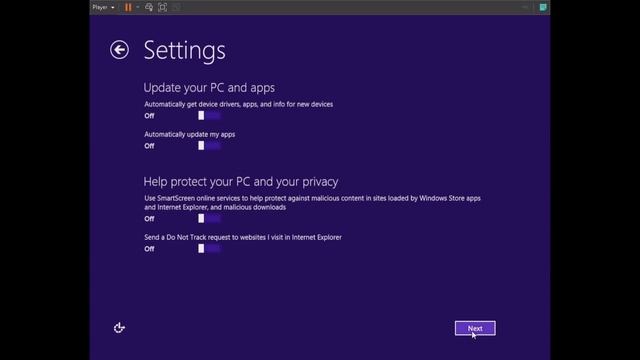Click the Settings page title
Viewport: 640px width, 360px height.
pyautogui.click(x=184, y=50)
